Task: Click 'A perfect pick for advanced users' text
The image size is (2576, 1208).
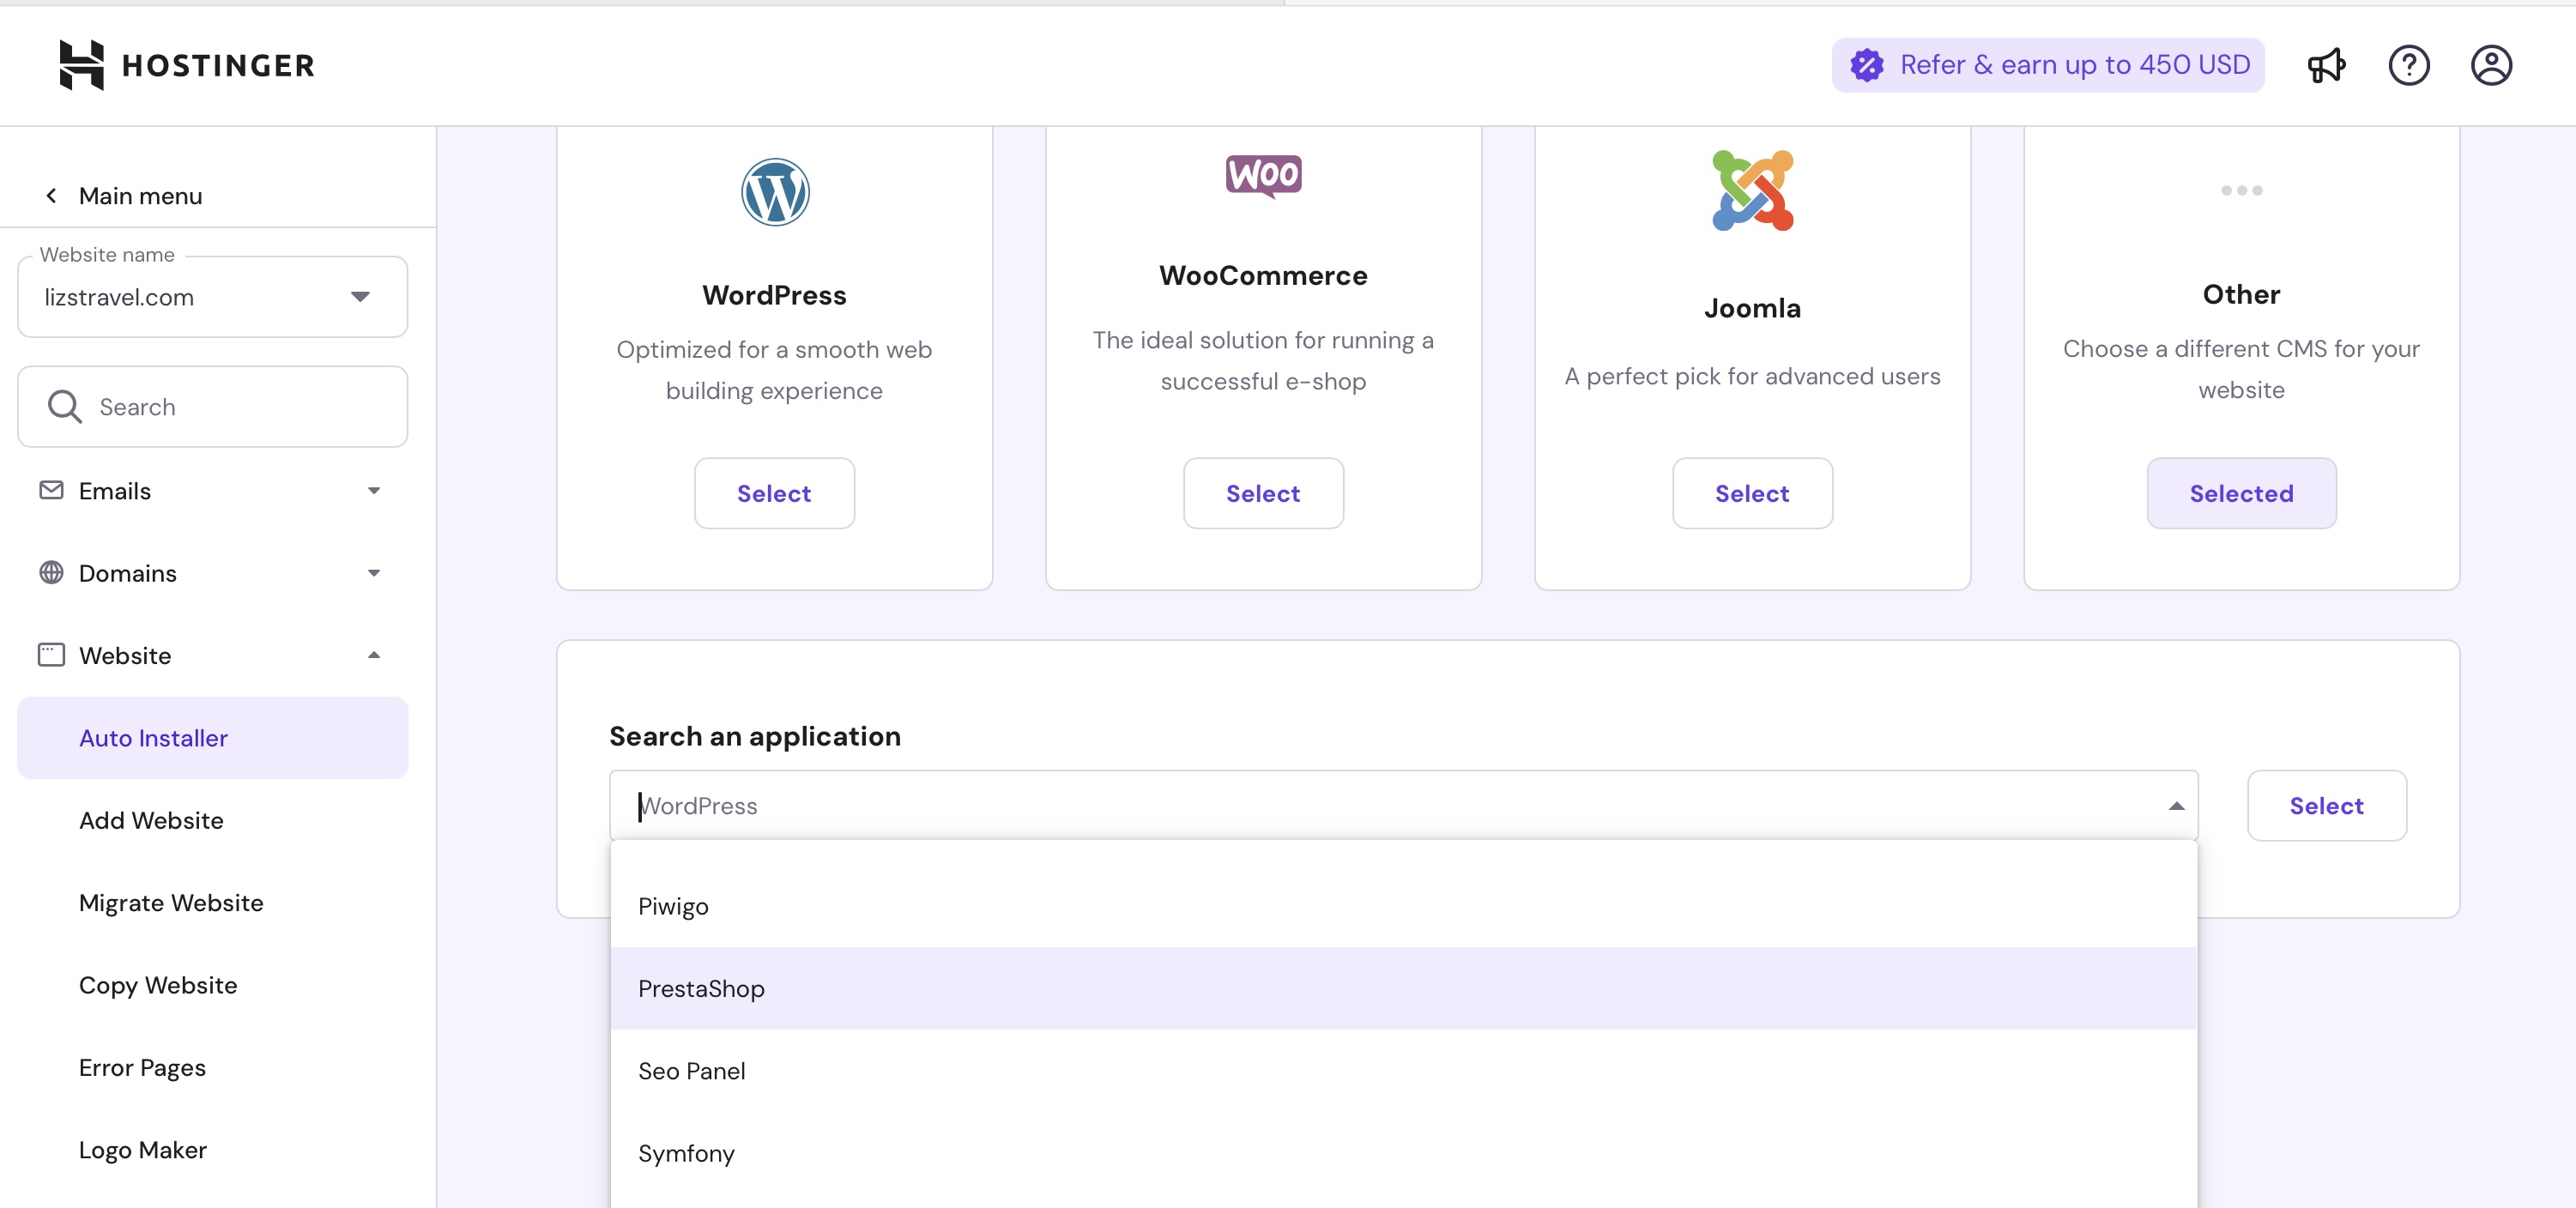Action: click(1752, 376)
